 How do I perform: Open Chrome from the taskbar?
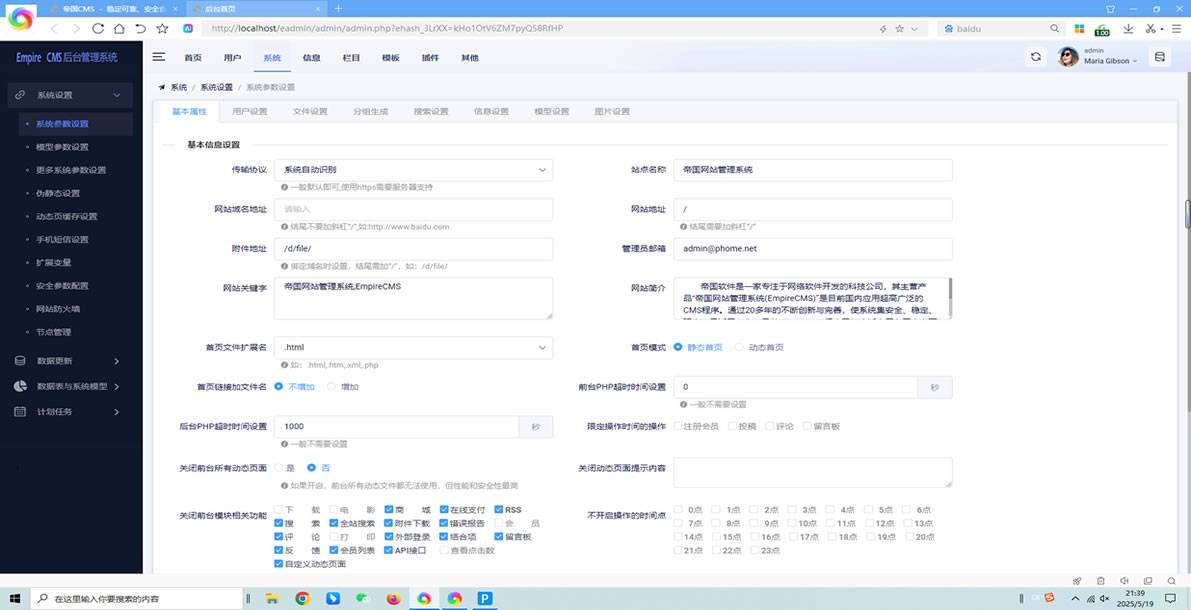(302, 598)
